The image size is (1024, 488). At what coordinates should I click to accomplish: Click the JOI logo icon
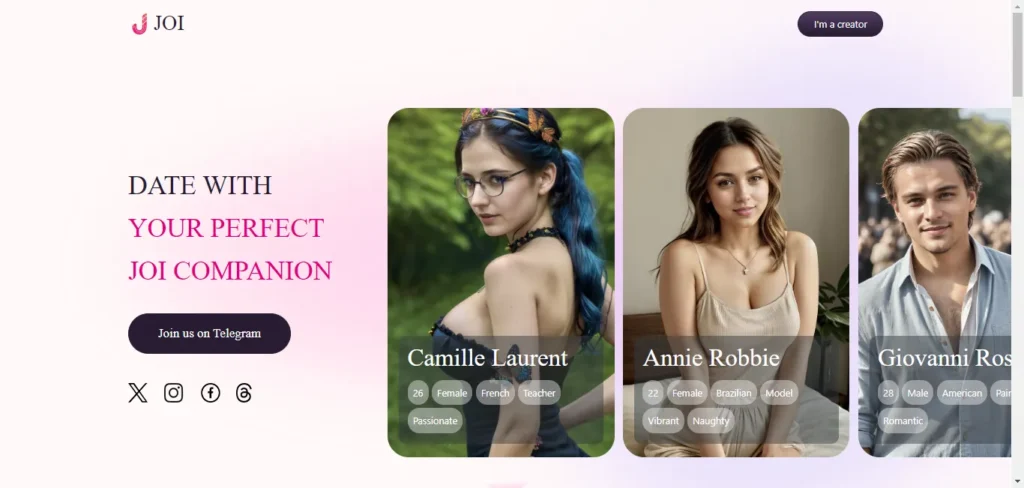pyautogui.click(x=139, y=24)
